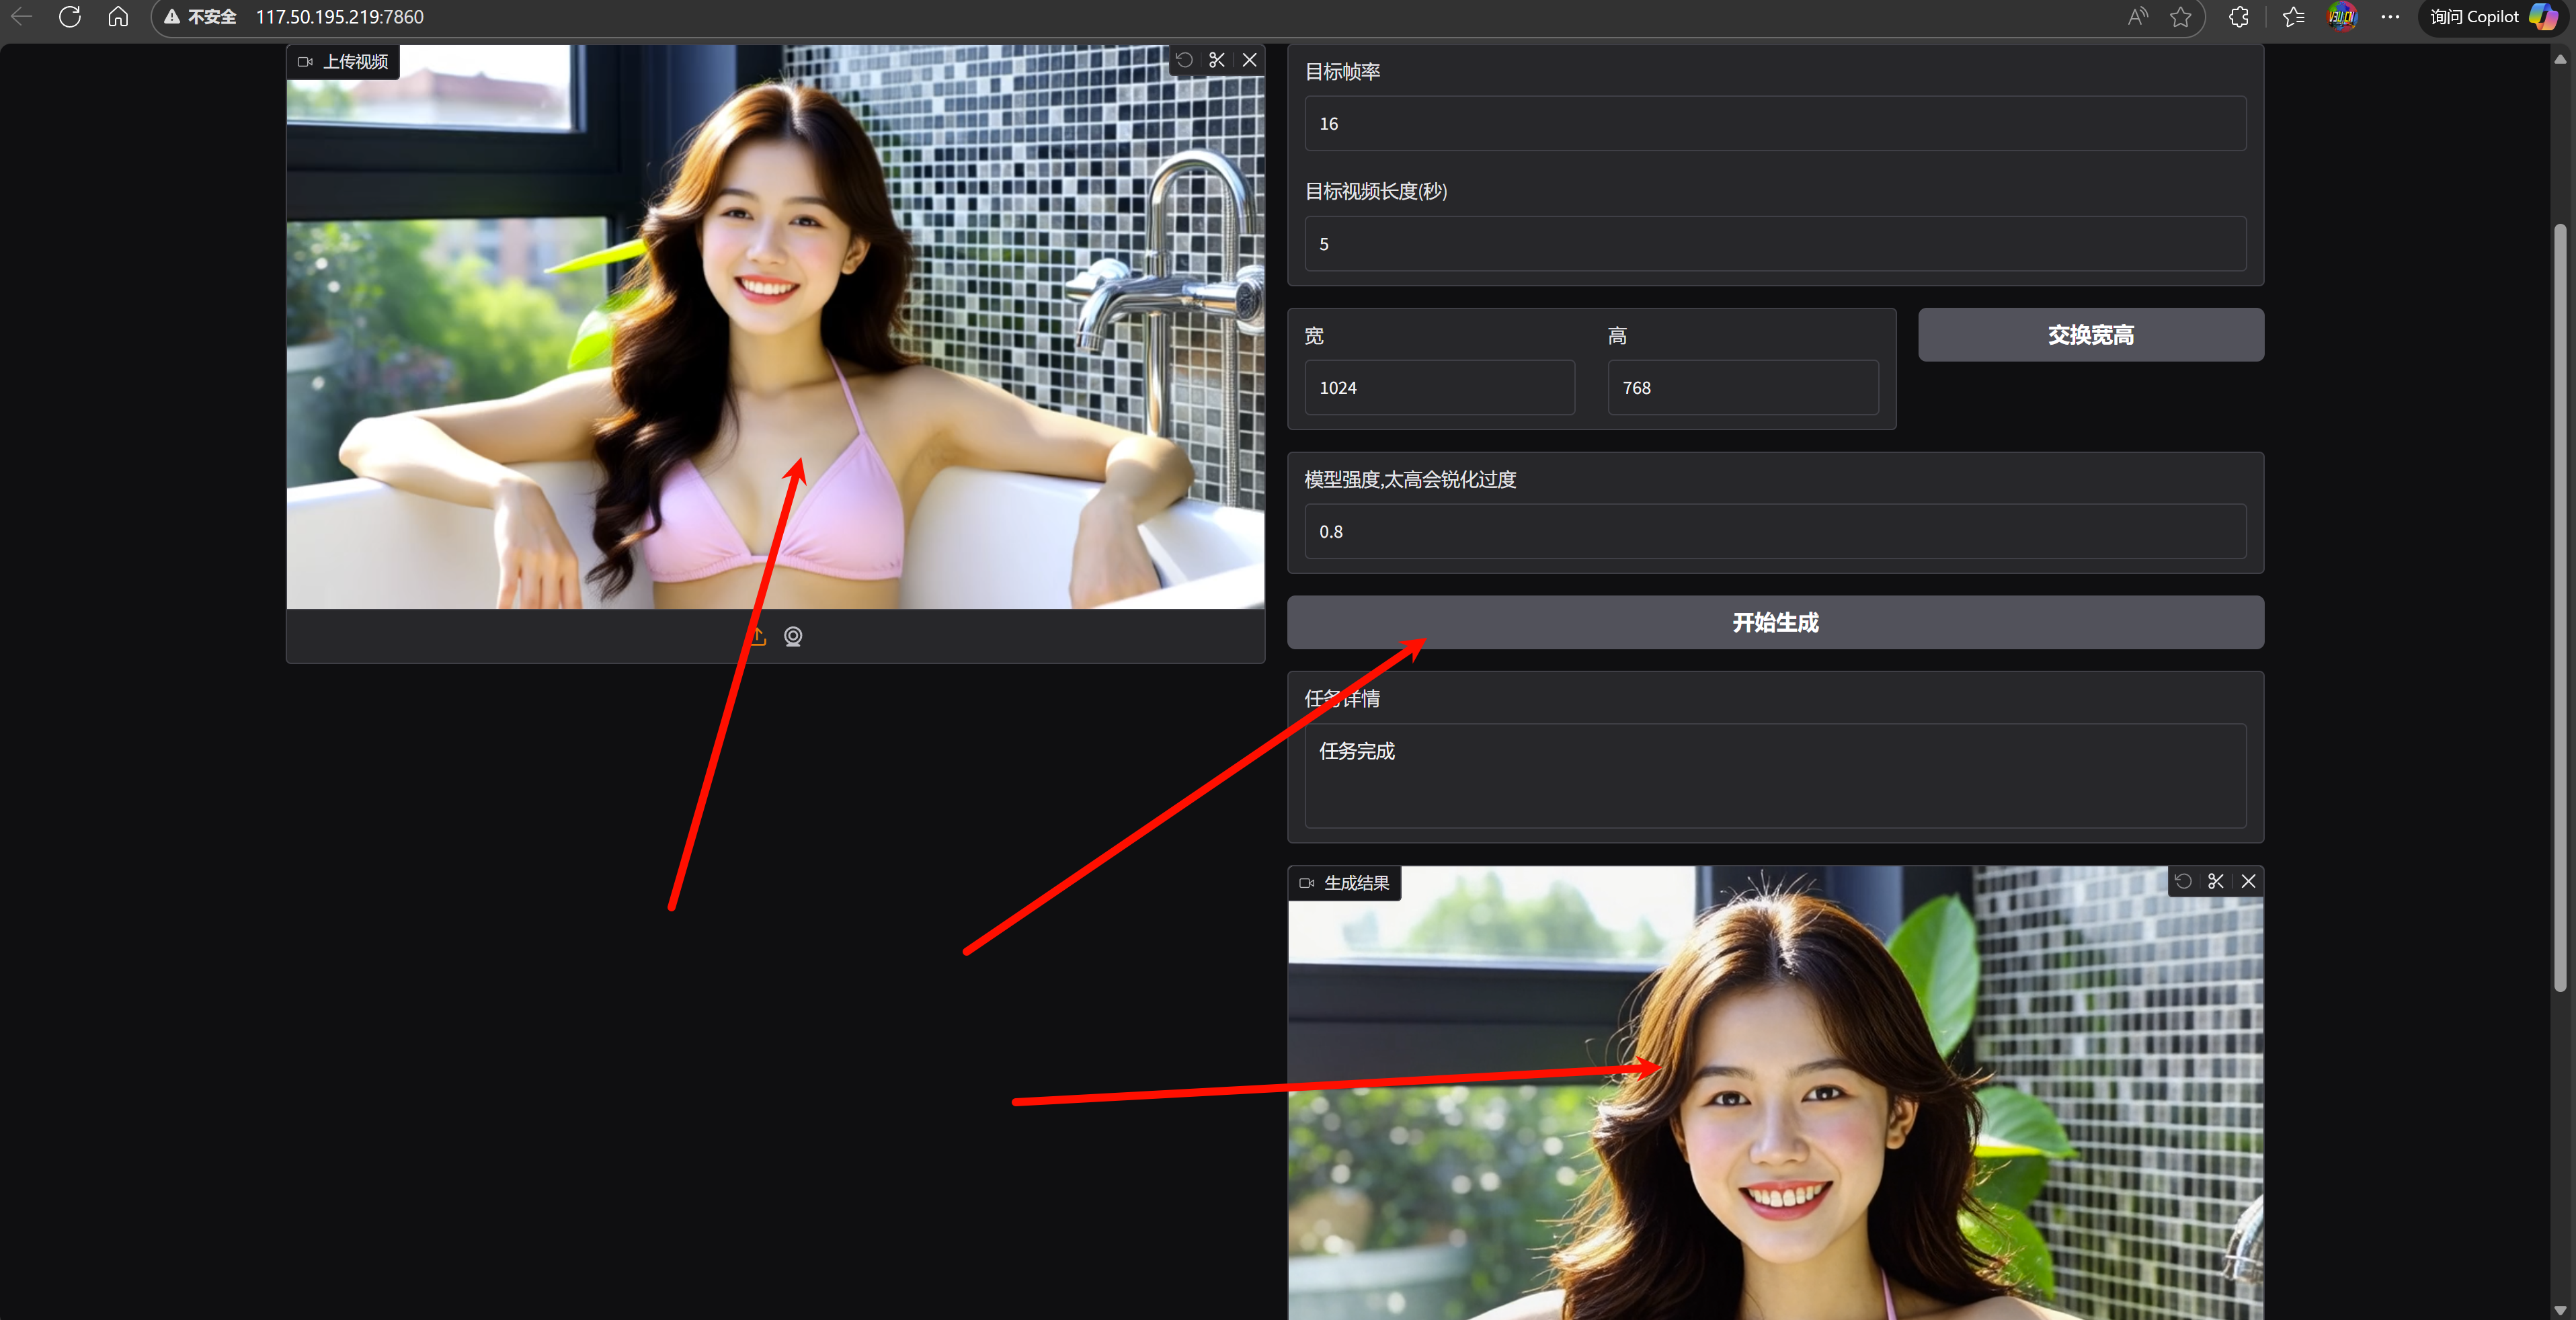This screenshot has width=2576, height=1320.
Task: Click undo icon on uploaded video panel
Action: tap(1184, 60)
